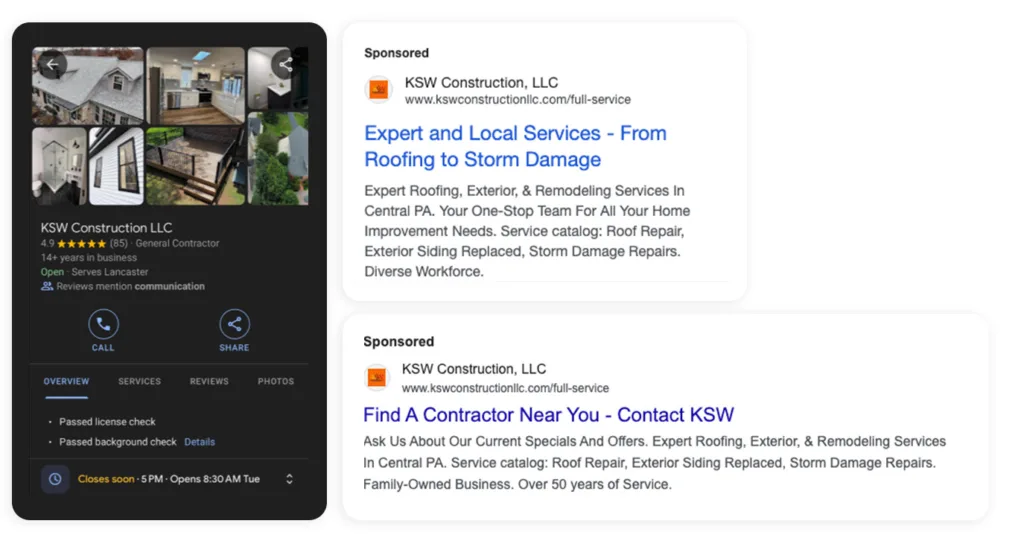Tap the share icon over the photo gallery
Image resolution: width=1024 pixels, height=544 pixels.
pos(285,64)
